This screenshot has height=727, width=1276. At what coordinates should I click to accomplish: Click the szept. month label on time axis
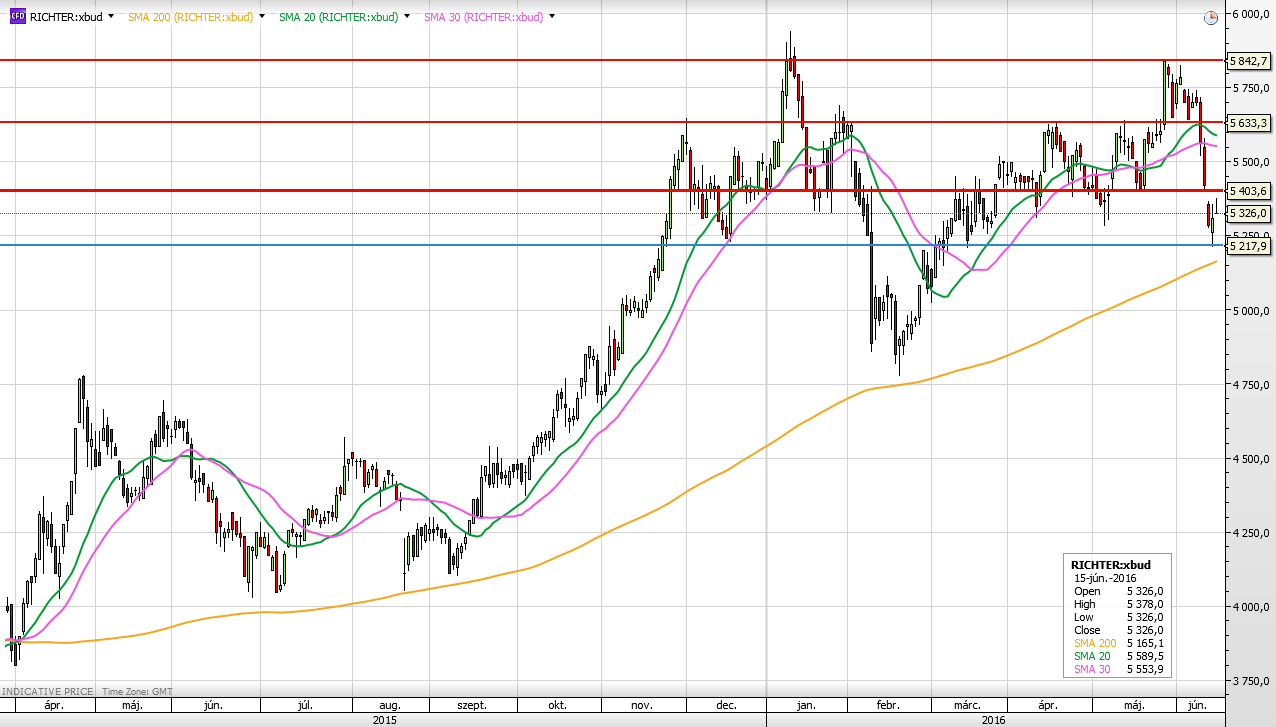tap(473, 705)
